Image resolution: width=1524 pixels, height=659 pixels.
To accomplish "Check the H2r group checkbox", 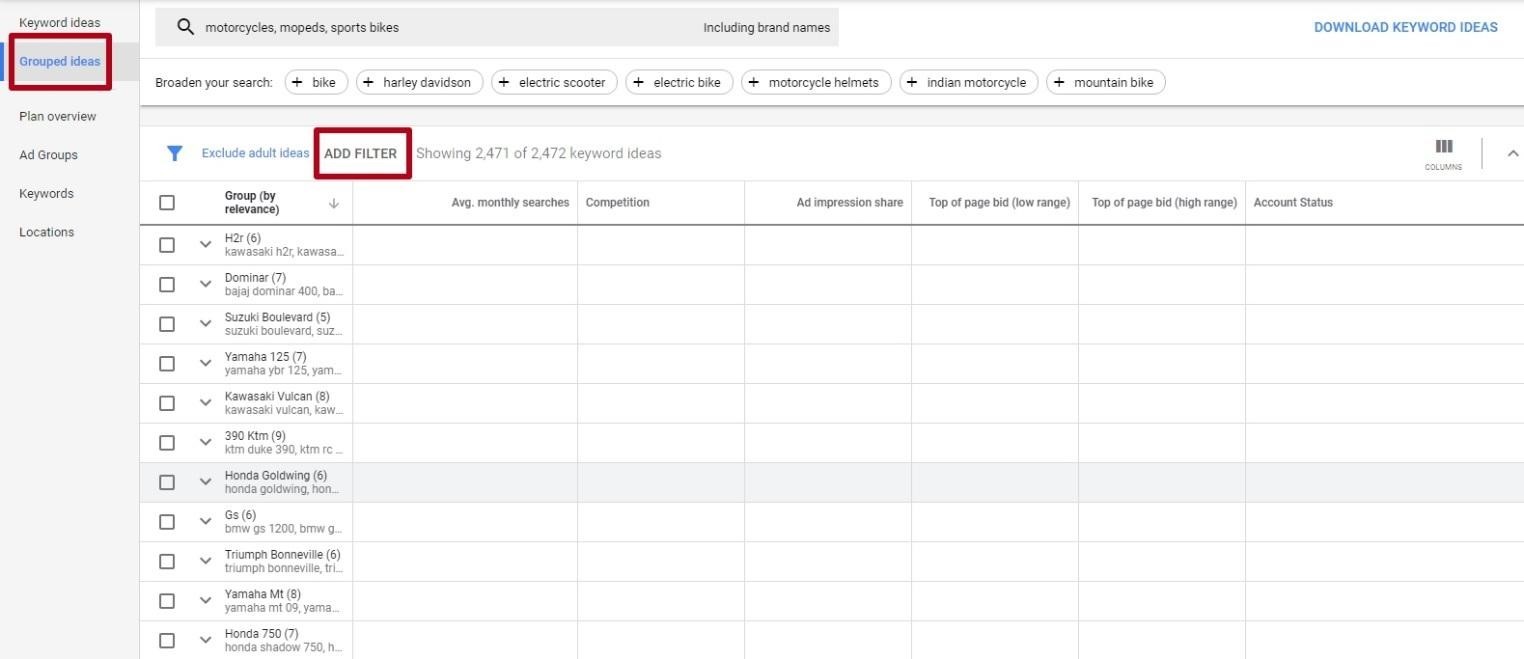I will point(167,245).
